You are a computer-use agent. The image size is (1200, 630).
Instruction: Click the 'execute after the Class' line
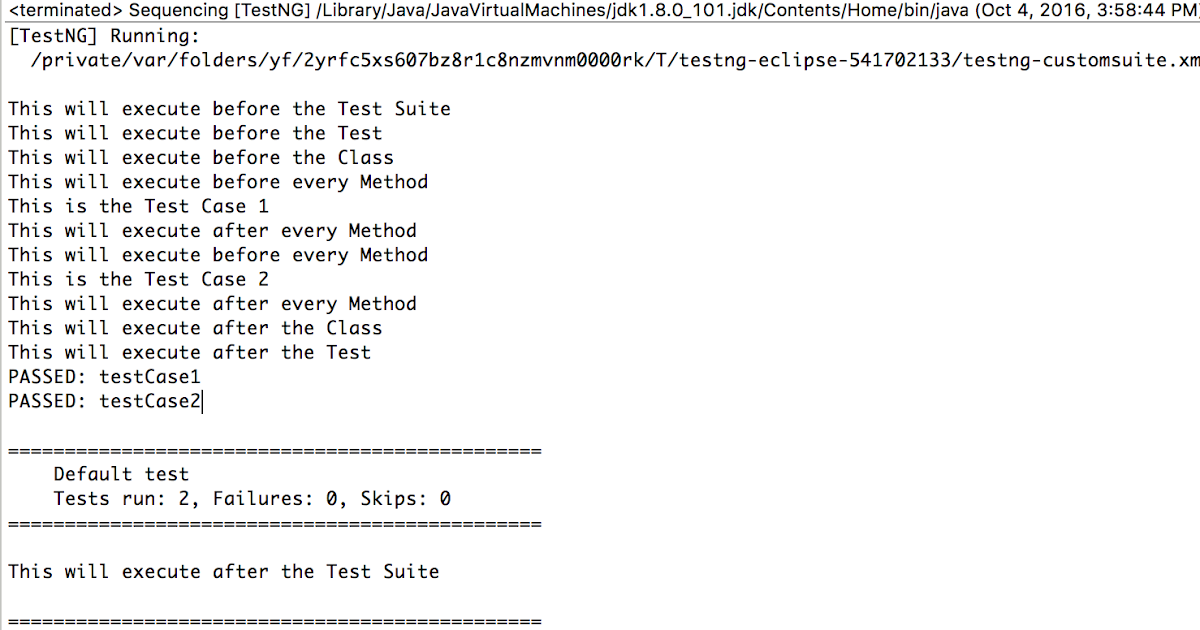[195, 328]
